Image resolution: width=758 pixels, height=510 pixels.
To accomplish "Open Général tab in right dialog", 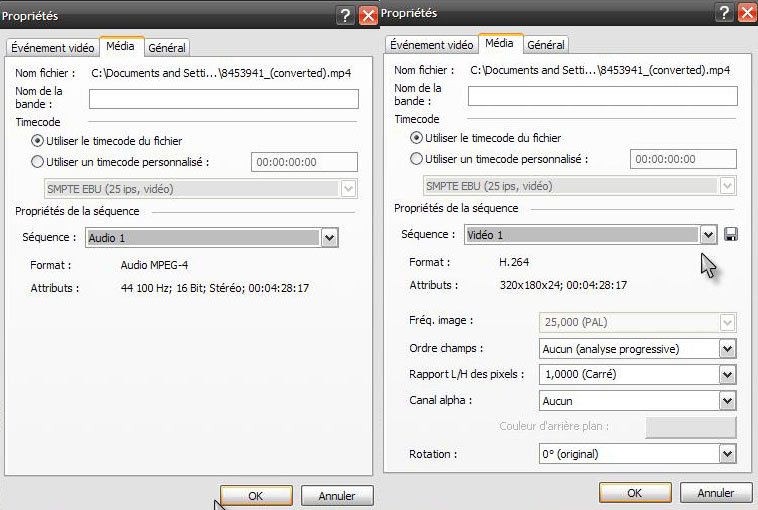I will 546,45.
